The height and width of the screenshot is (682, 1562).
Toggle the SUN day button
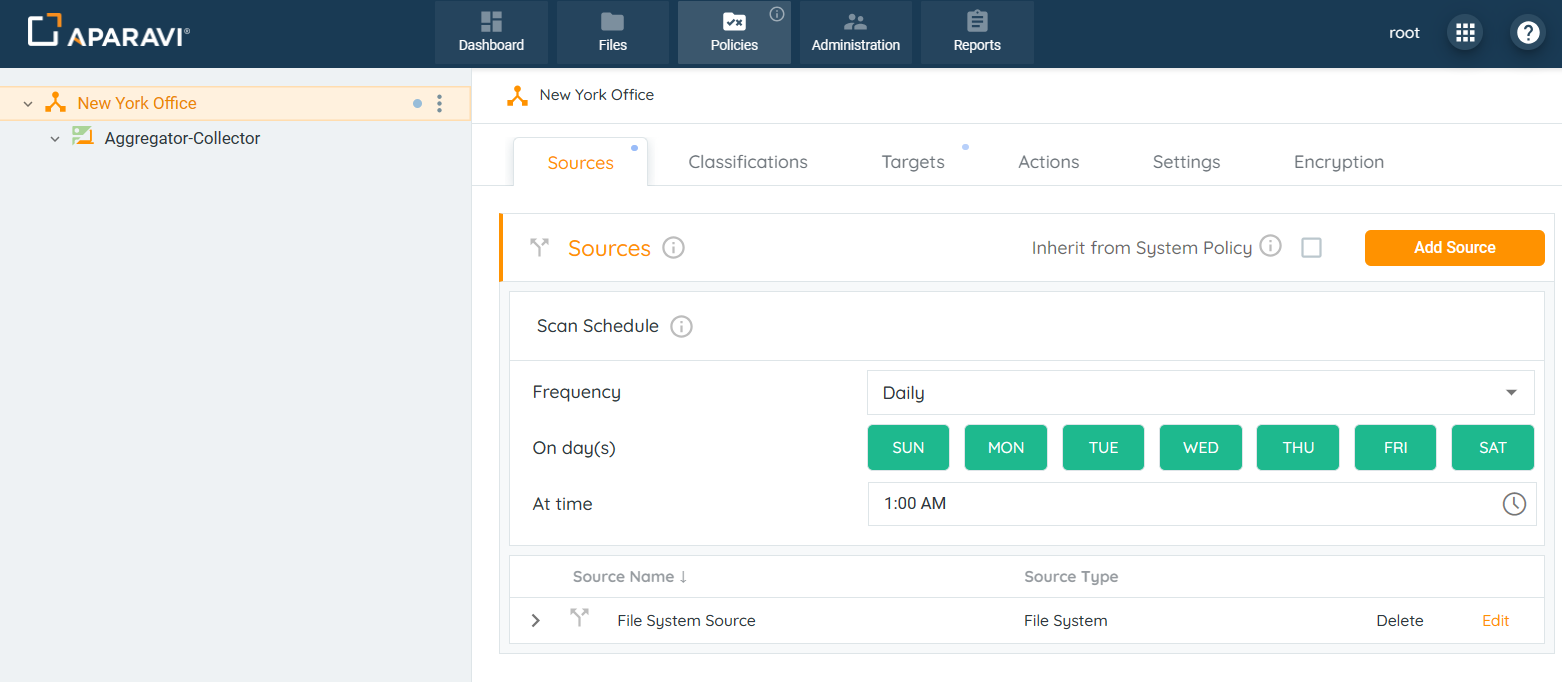click(x=908, y=448)
